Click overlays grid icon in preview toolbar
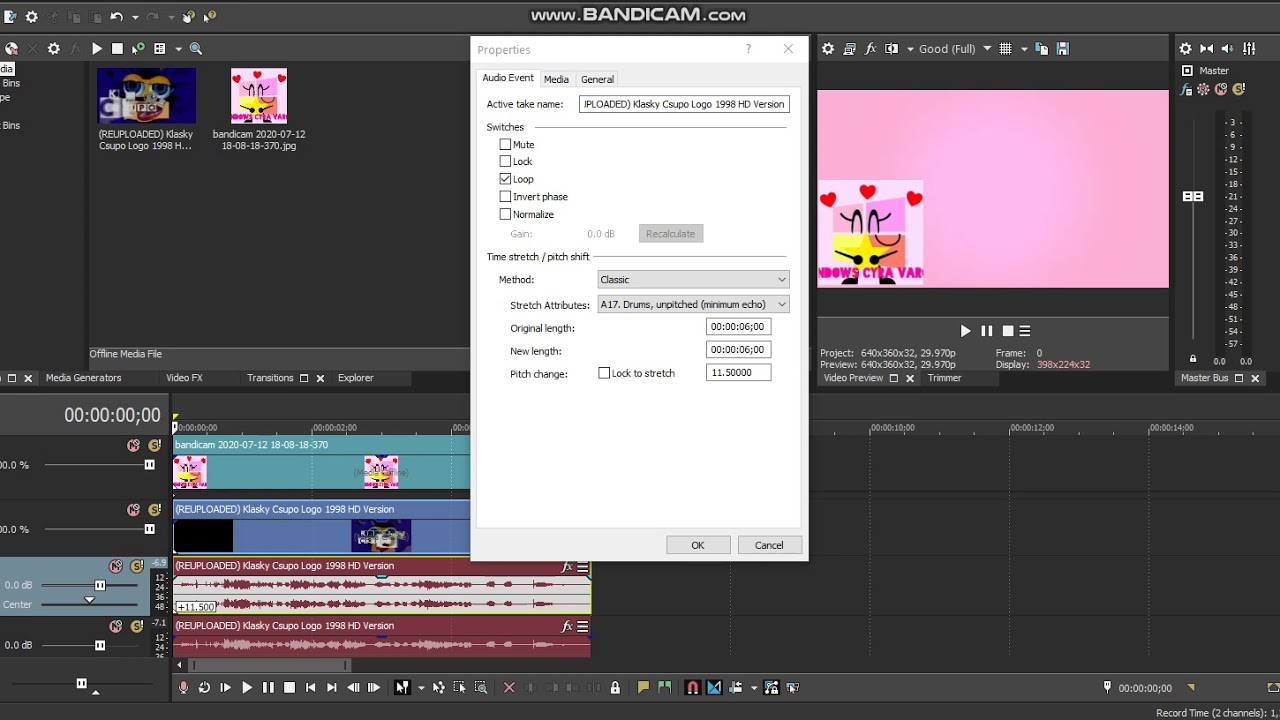This screenshot has height=720, width=1280. coord(1006,48)
